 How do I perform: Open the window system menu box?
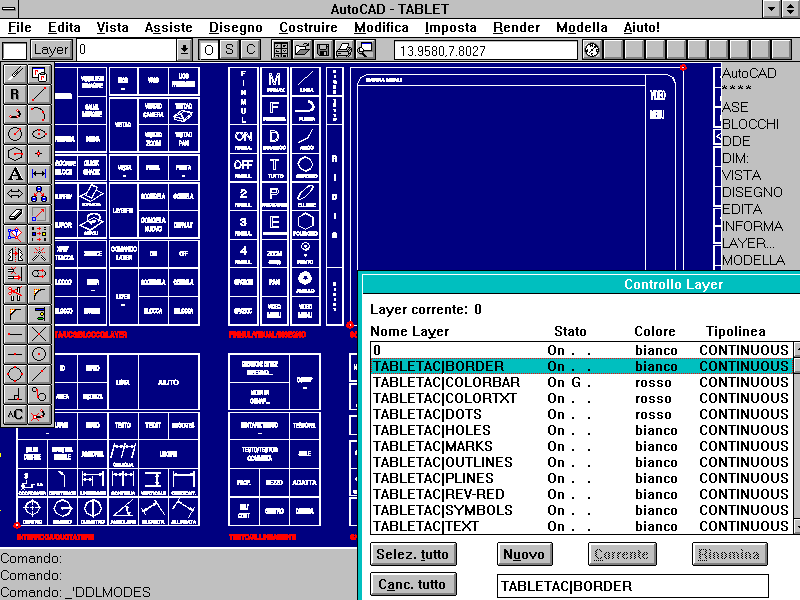[x=9, y=9]
